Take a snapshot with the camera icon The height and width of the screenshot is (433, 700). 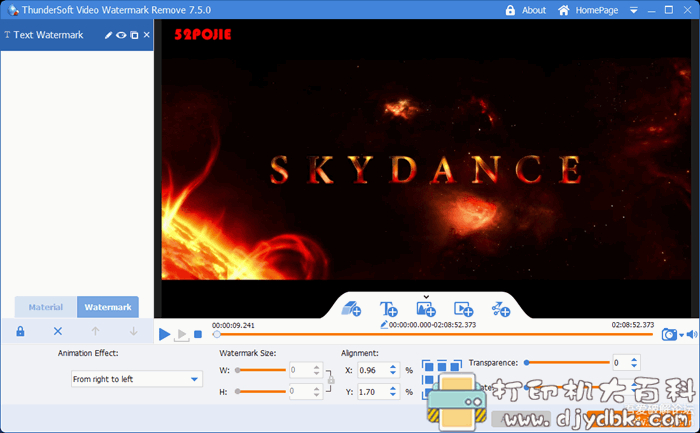click(x=669, y=334)
